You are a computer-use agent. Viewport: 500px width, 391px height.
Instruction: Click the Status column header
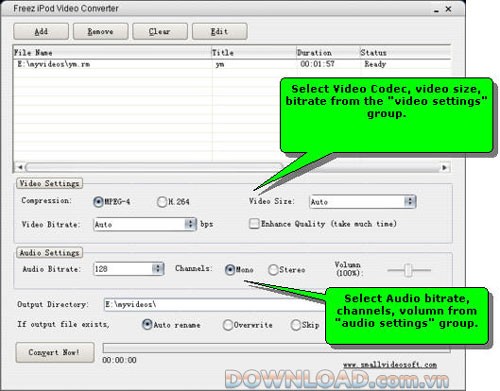pos(405,53)
